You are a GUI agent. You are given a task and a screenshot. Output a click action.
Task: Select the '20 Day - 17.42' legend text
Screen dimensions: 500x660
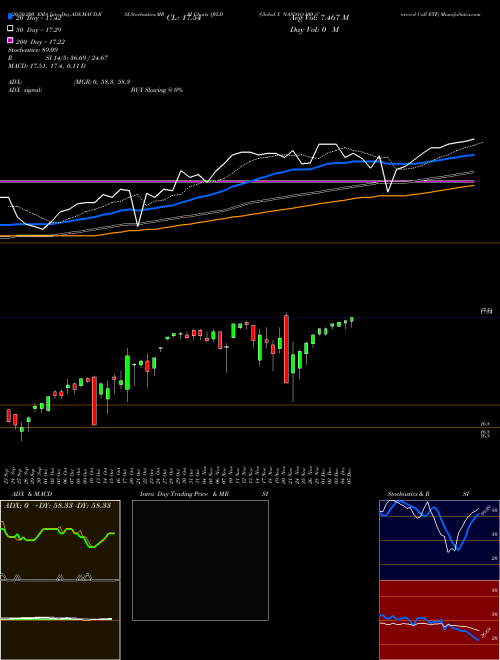39,18
